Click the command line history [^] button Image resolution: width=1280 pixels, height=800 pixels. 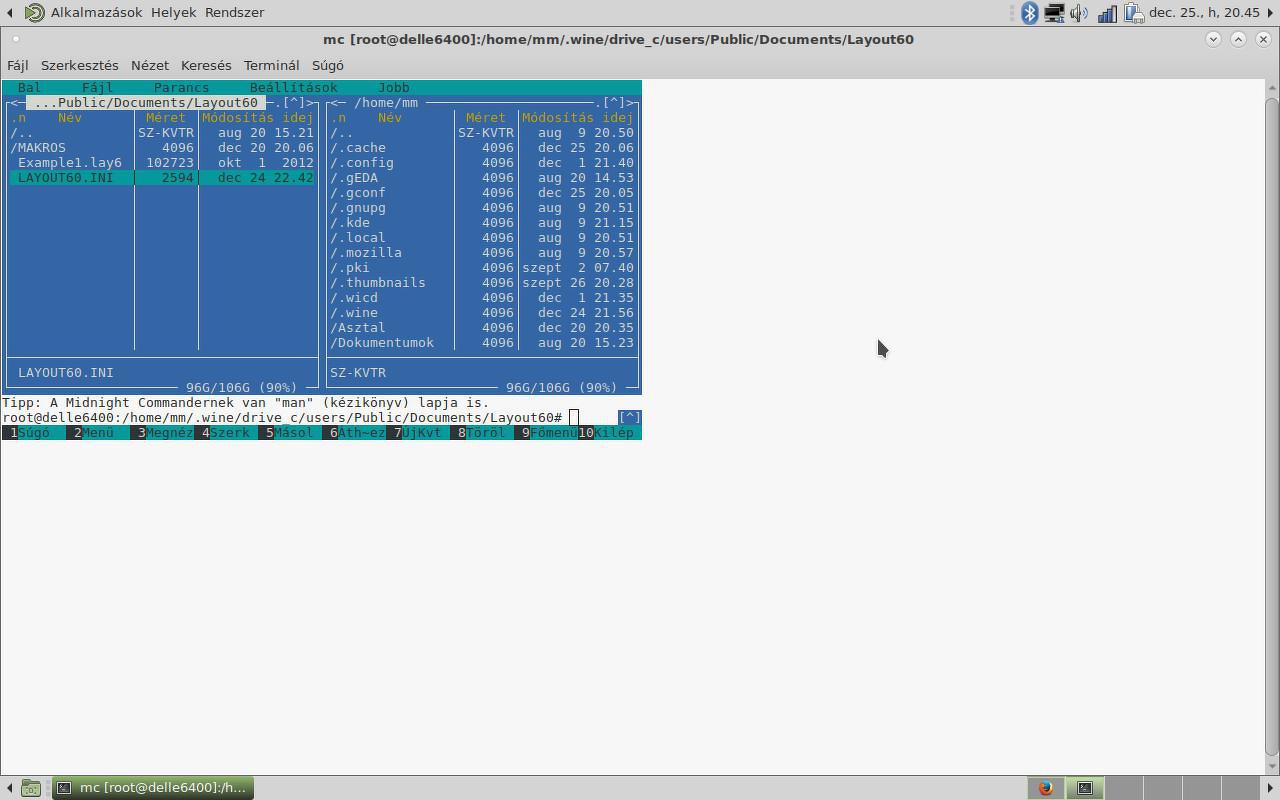click(x=630, y=417)
